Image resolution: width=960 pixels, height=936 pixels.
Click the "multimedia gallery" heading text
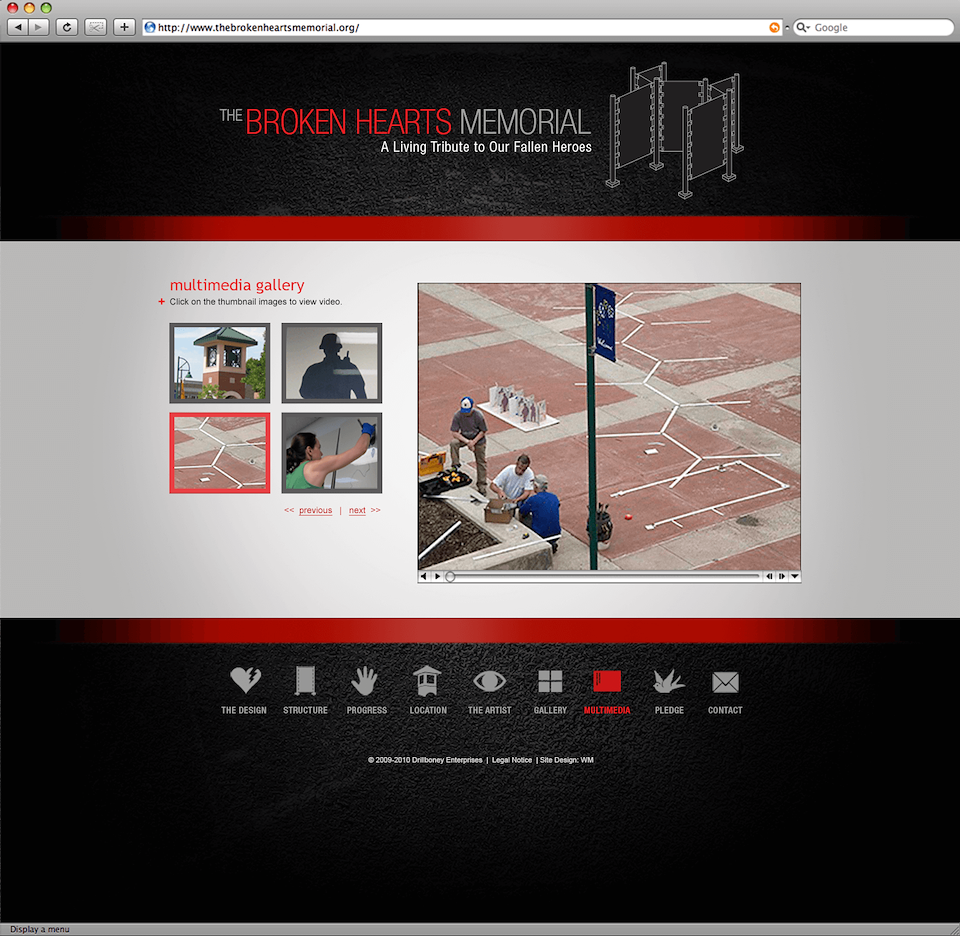point(237,285)
